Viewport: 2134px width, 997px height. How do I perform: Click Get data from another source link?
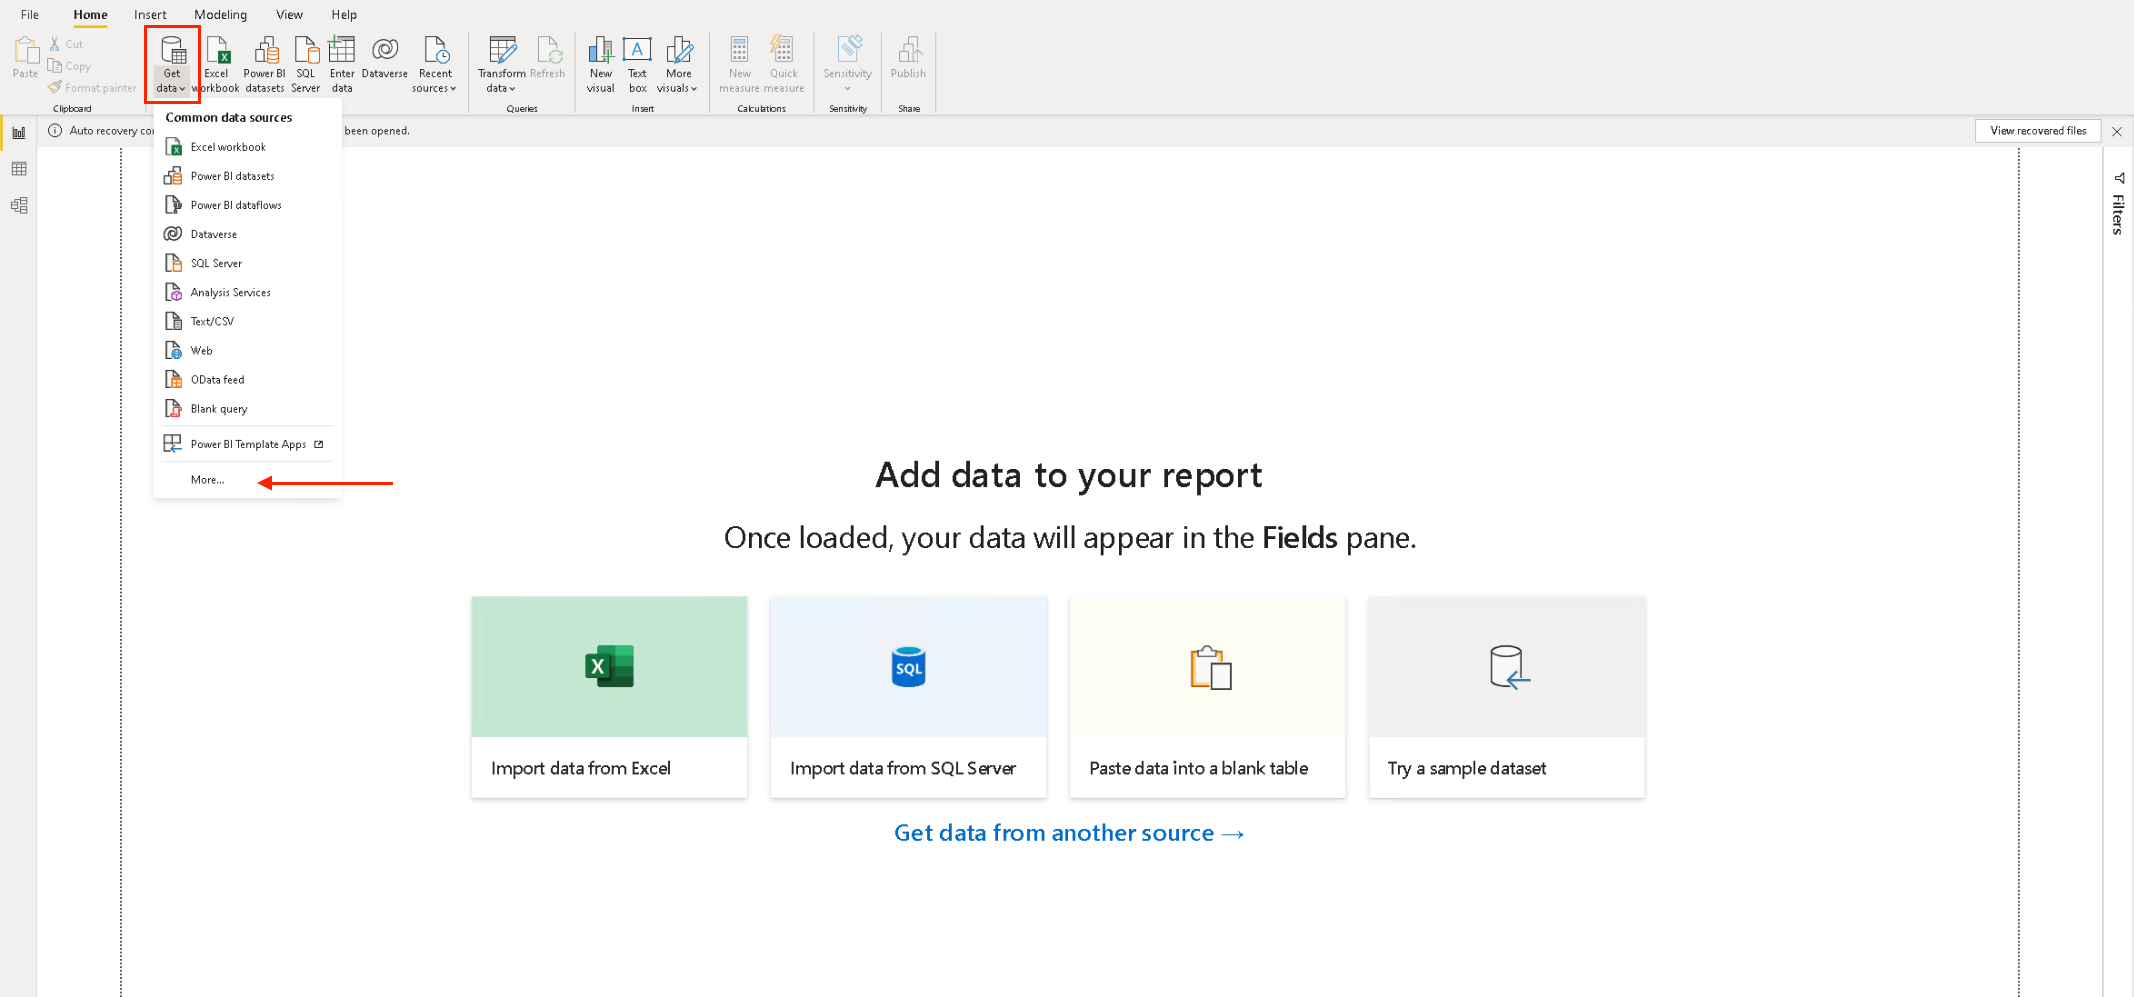pyautogui.click(x=1069, y=833)
